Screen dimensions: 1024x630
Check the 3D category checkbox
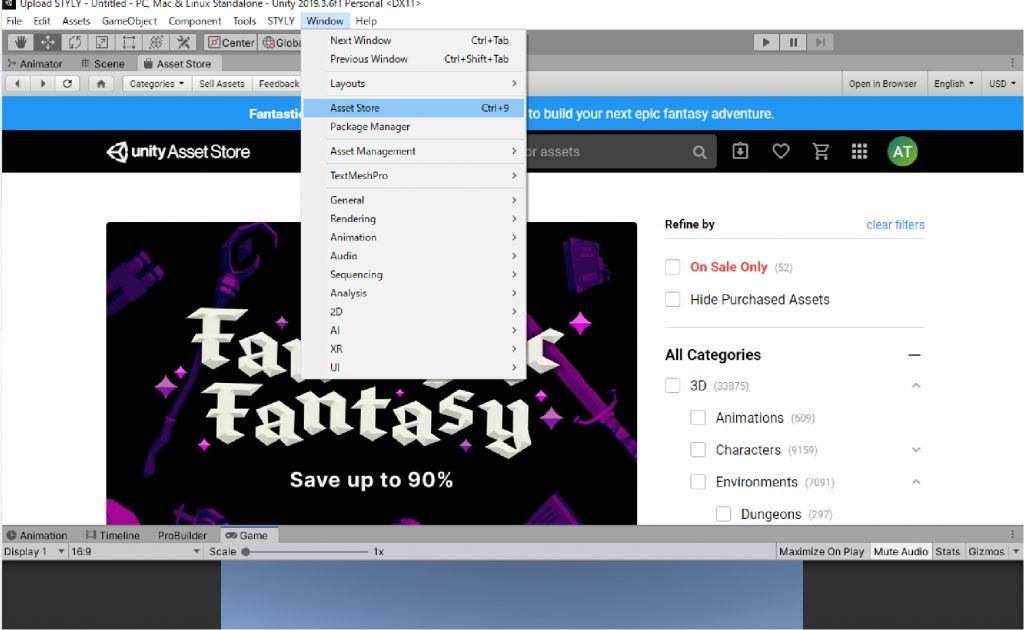673,385
